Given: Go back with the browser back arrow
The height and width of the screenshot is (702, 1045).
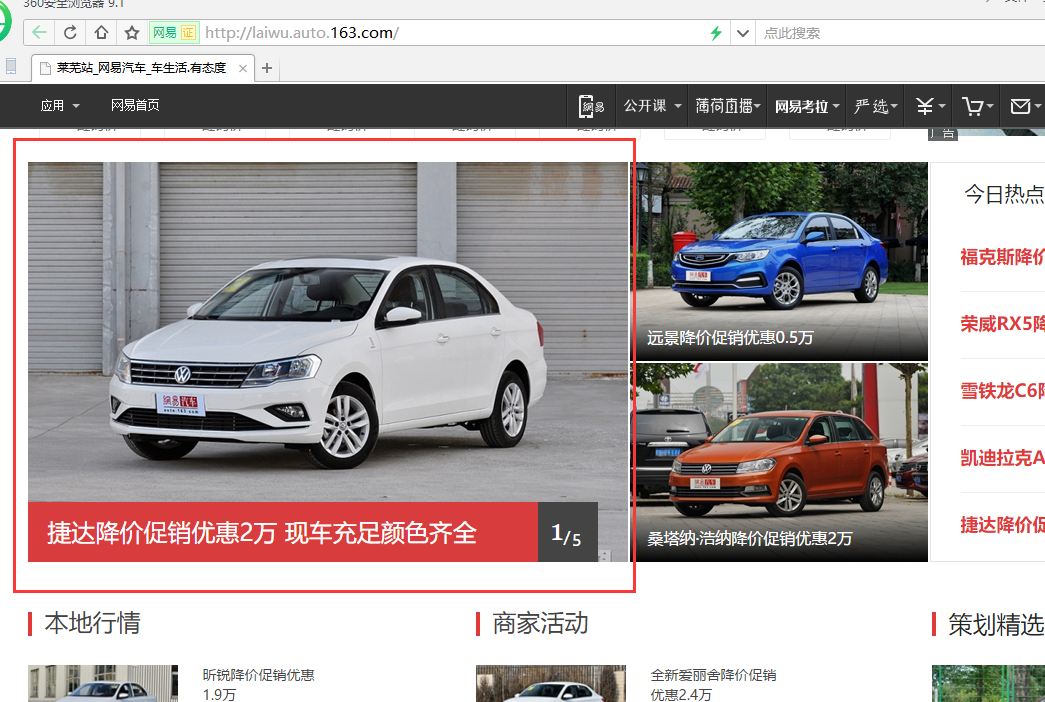Looking at the screenshot, I should tap(39, 33).
